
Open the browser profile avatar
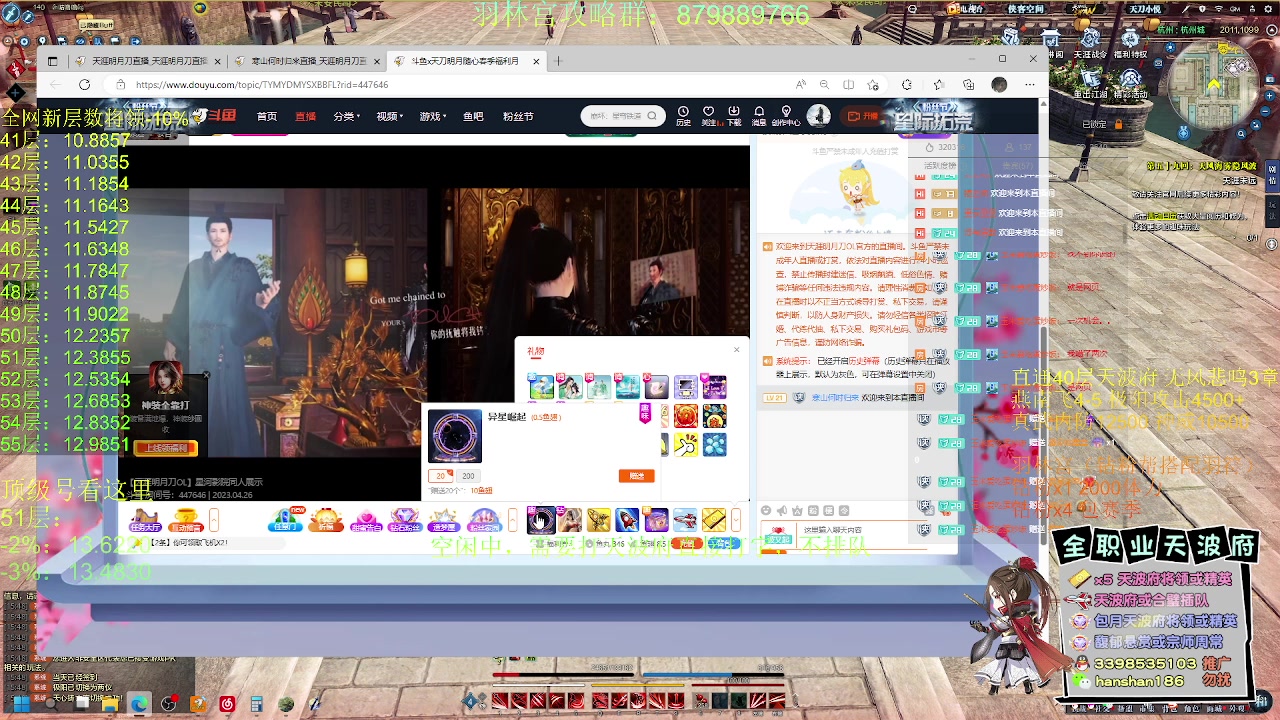tap(998, 85)
